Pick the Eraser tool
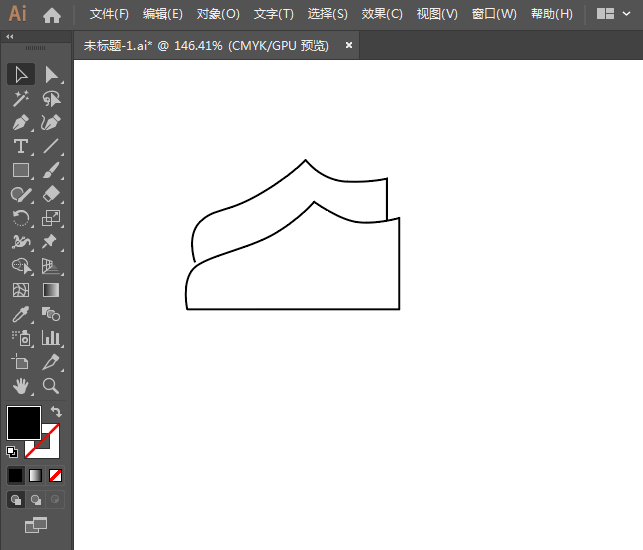The image size is (643, 550). point(51,194)
